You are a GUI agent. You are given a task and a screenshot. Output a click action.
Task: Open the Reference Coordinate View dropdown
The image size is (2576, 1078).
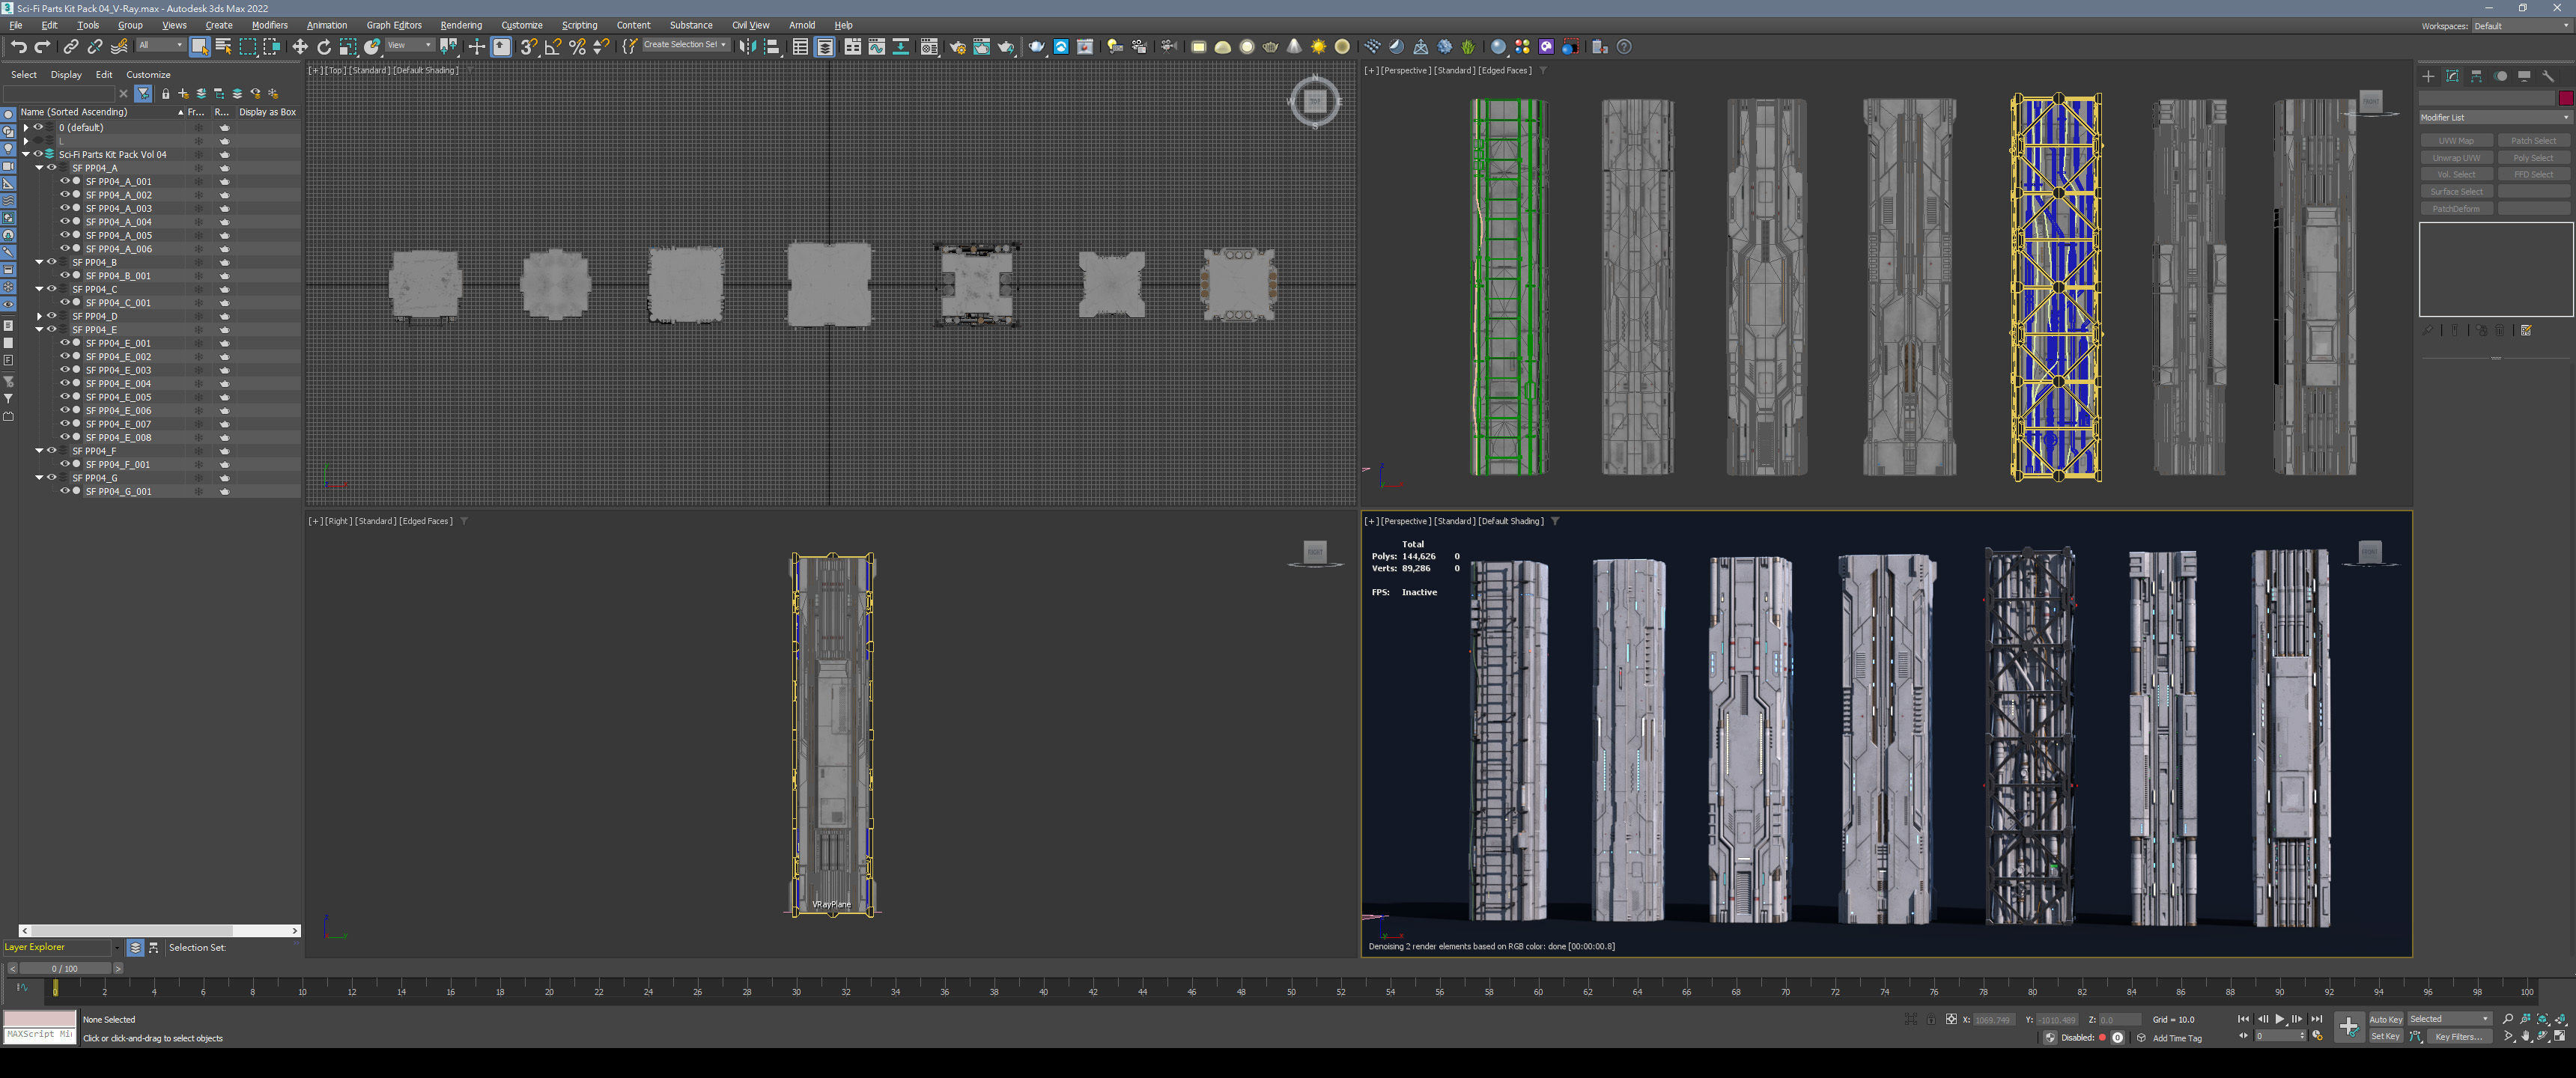pos(409,45)
